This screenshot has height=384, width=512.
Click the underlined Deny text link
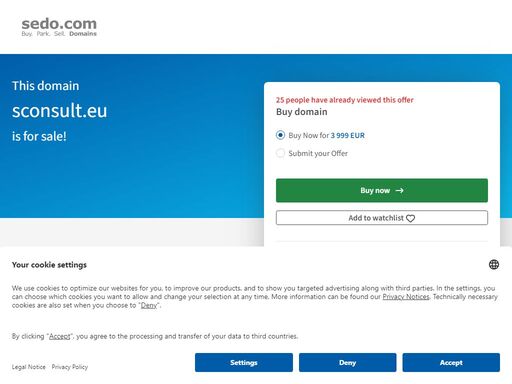149,305
